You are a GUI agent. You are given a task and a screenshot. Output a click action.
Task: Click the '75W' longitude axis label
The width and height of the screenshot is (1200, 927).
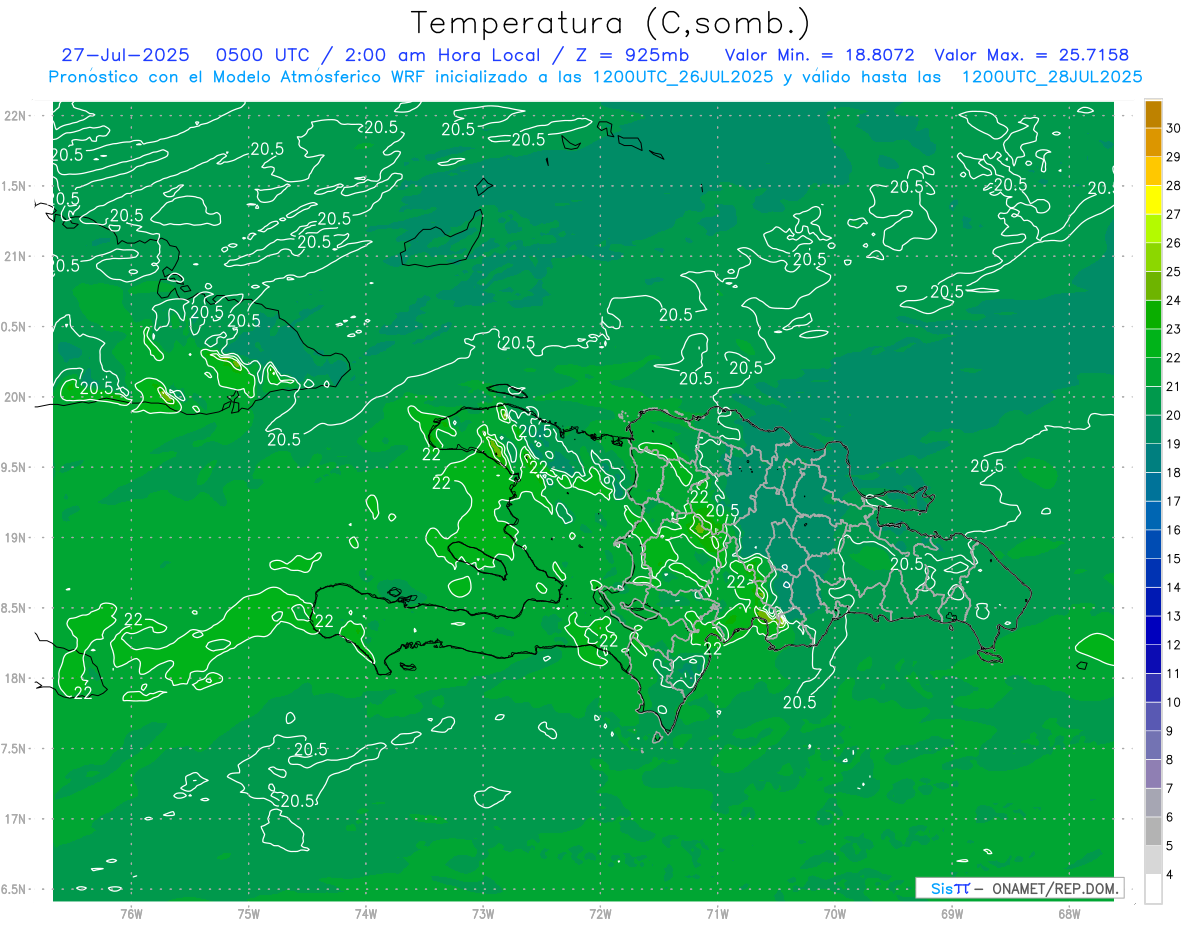[x=249, y=914]
